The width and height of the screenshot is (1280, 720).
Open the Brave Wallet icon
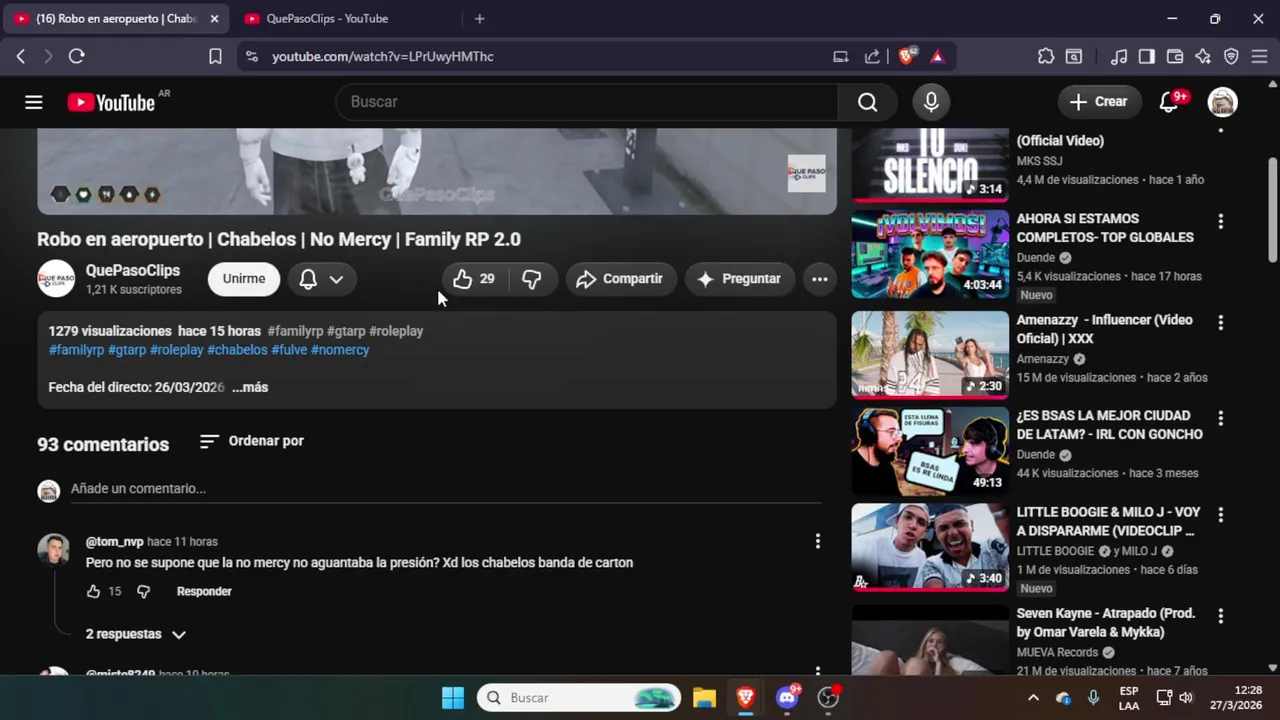click(x=1175, y=57)
